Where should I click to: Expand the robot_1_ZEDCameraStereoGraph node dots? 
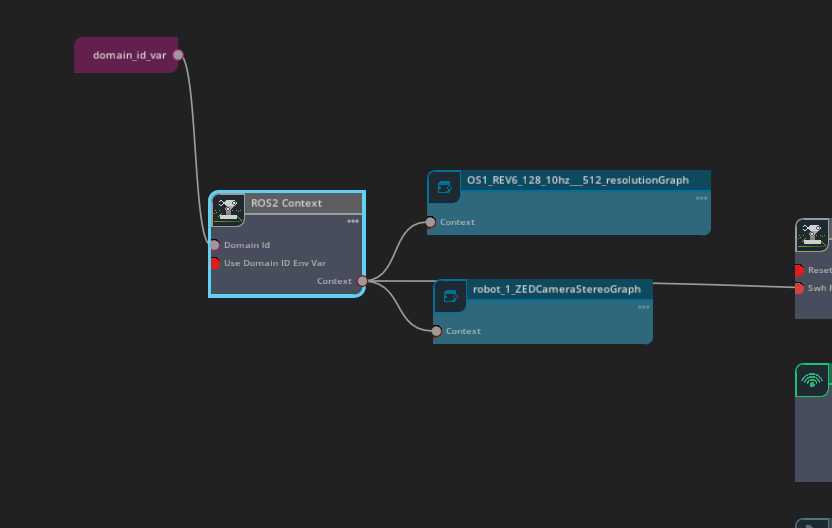[644, 307]
